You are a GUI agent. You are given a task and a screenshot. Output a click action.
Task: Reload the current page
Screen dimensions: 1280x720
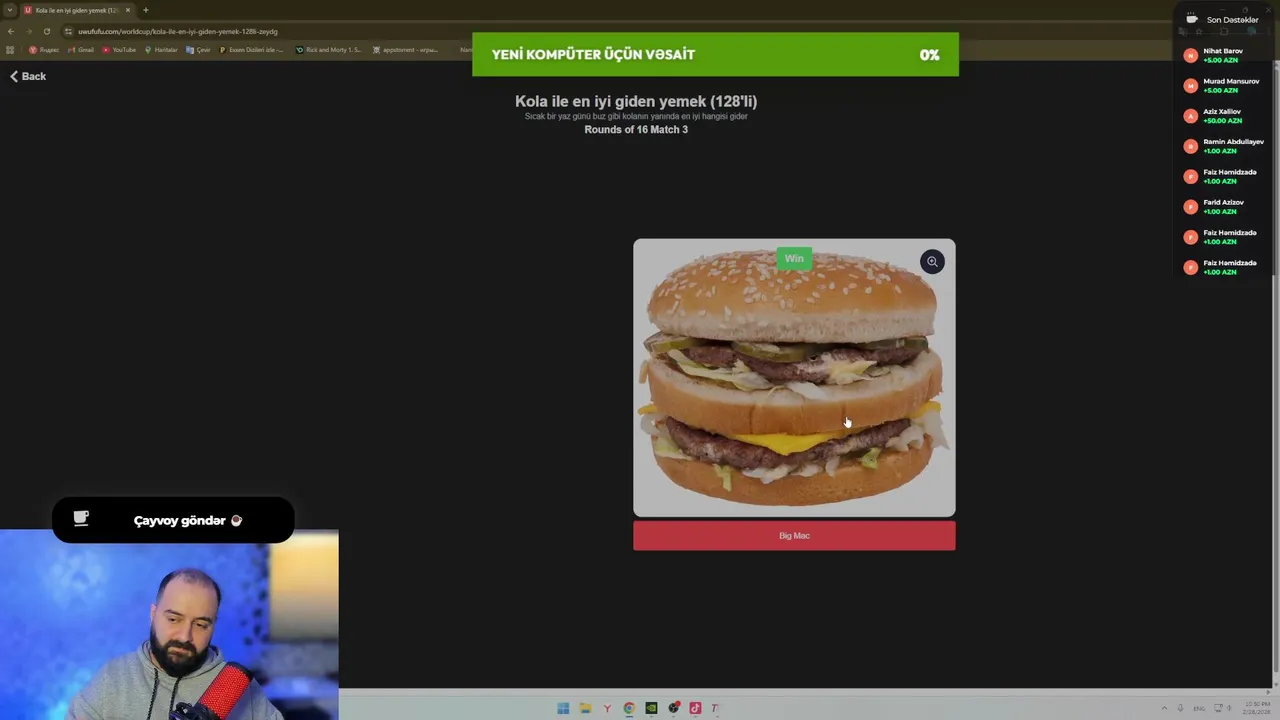46,31
